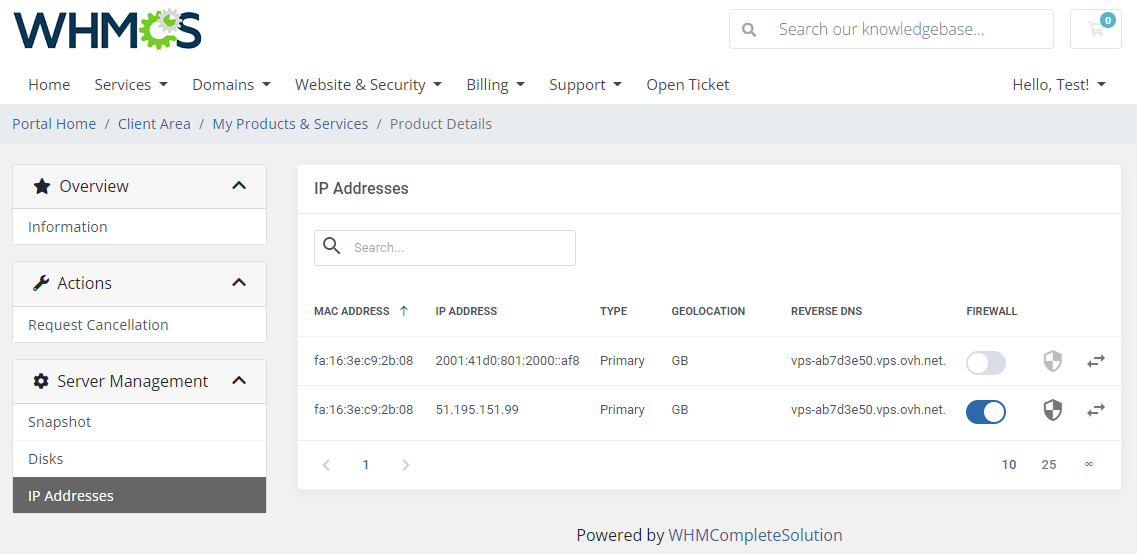Open the Billing menu
This screenshot has height=554, width=1137.
495,85
